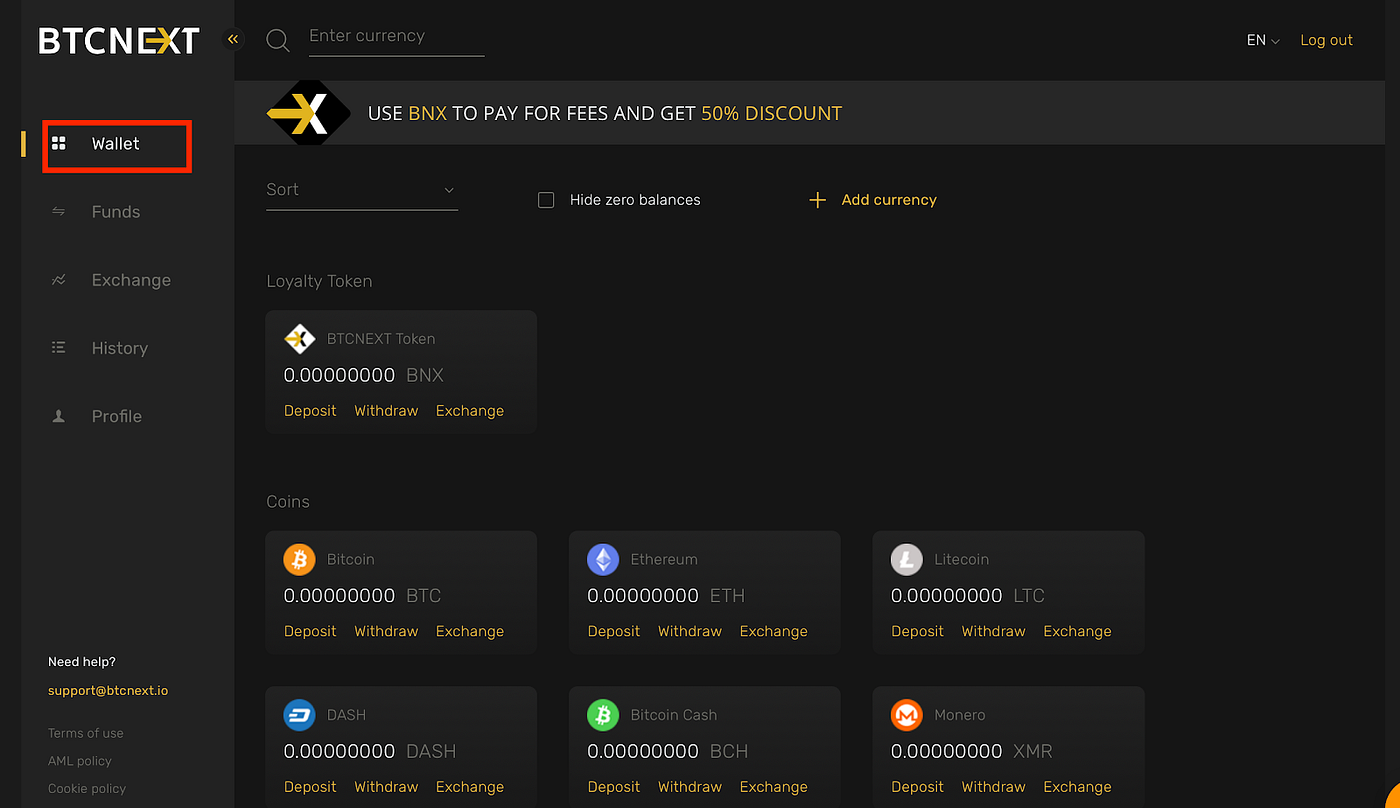
Task: Click Deposit on the DASH card
Action: 310,787
